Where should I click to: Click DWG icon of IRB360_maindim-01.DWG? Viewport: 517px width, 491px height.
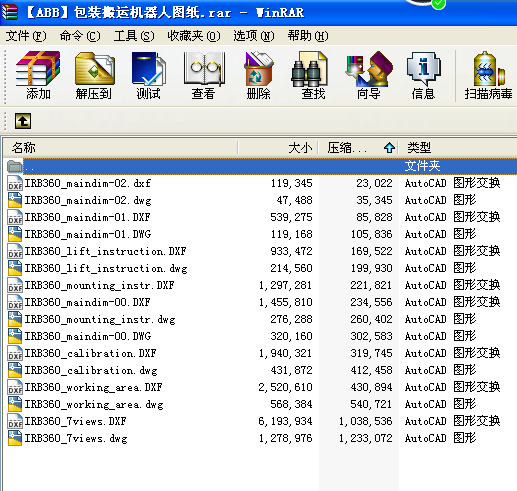[x=15, y=234]
